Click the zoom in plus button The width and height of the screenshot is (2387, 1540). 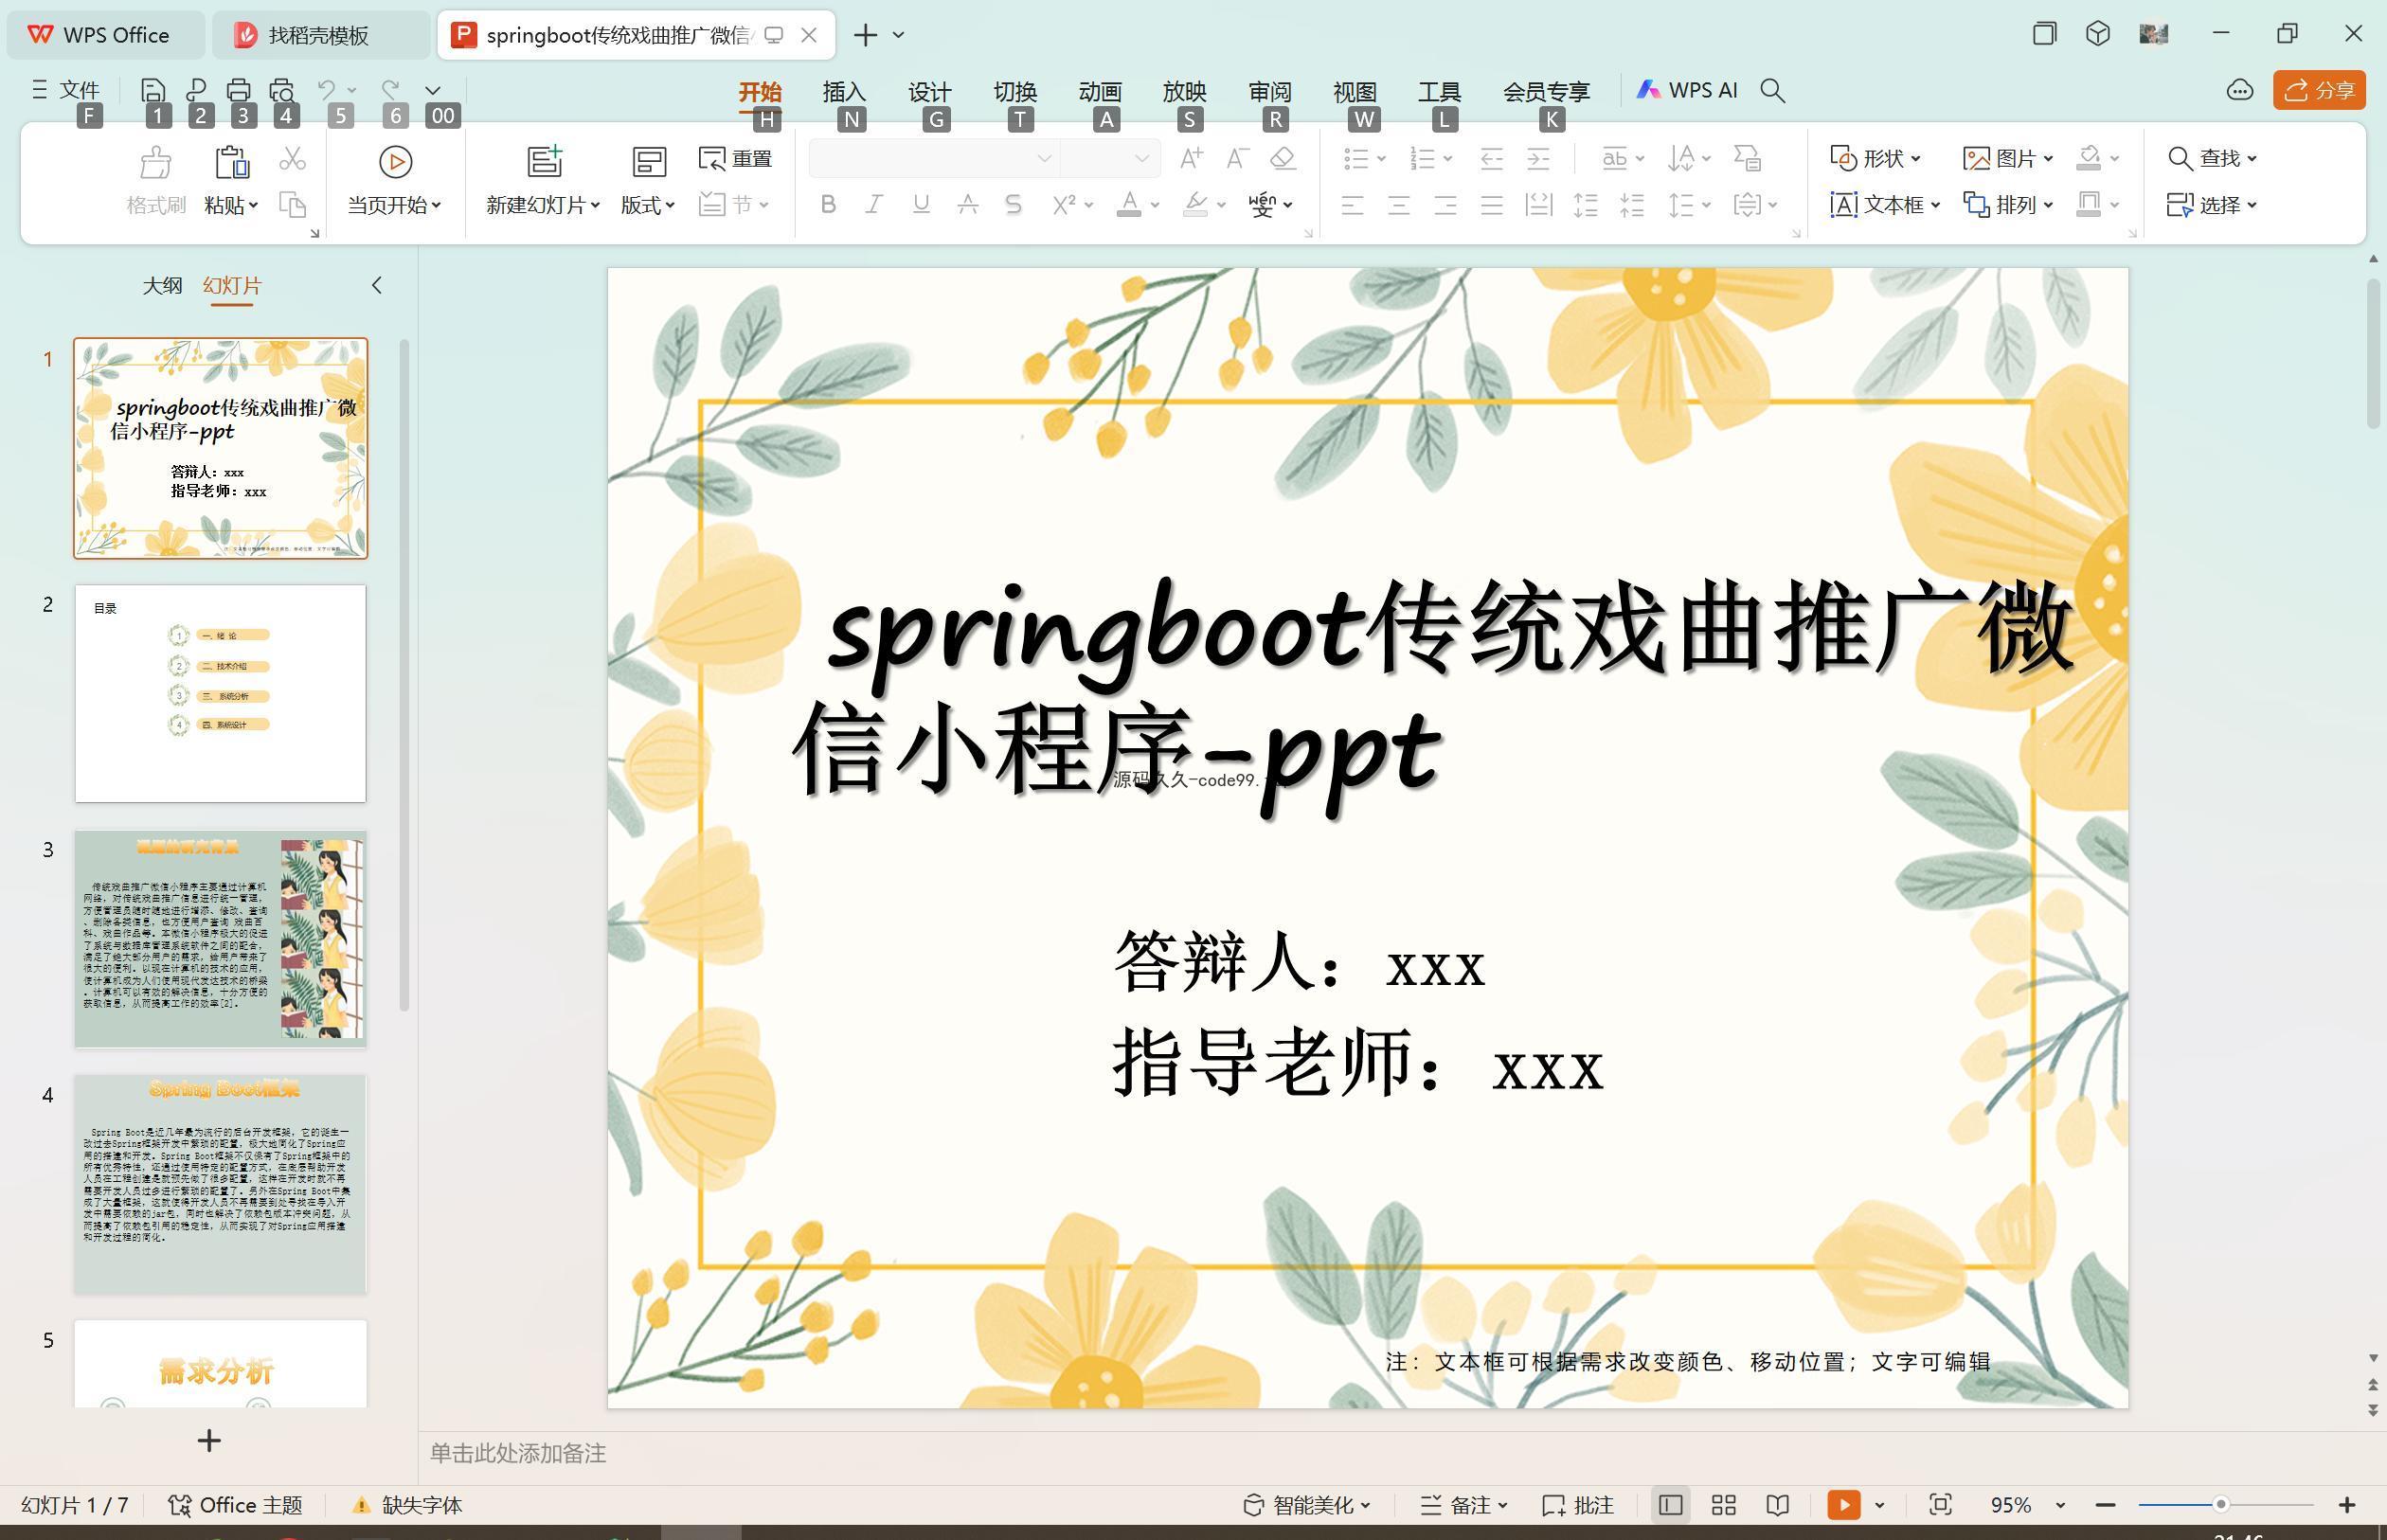[x=2347, y=1504]
